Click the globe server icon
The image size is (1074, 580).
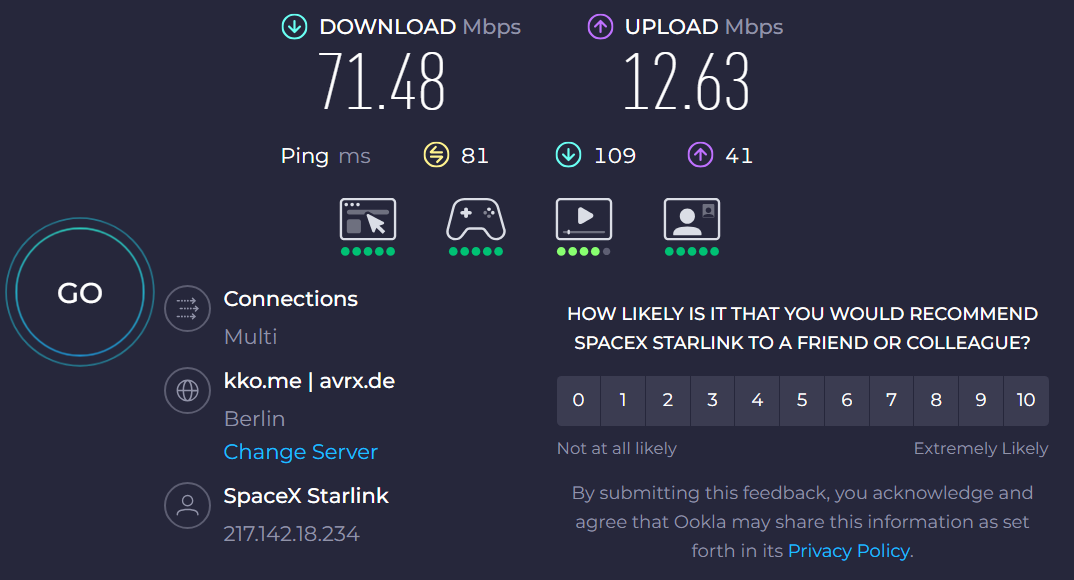coord(187,391)
